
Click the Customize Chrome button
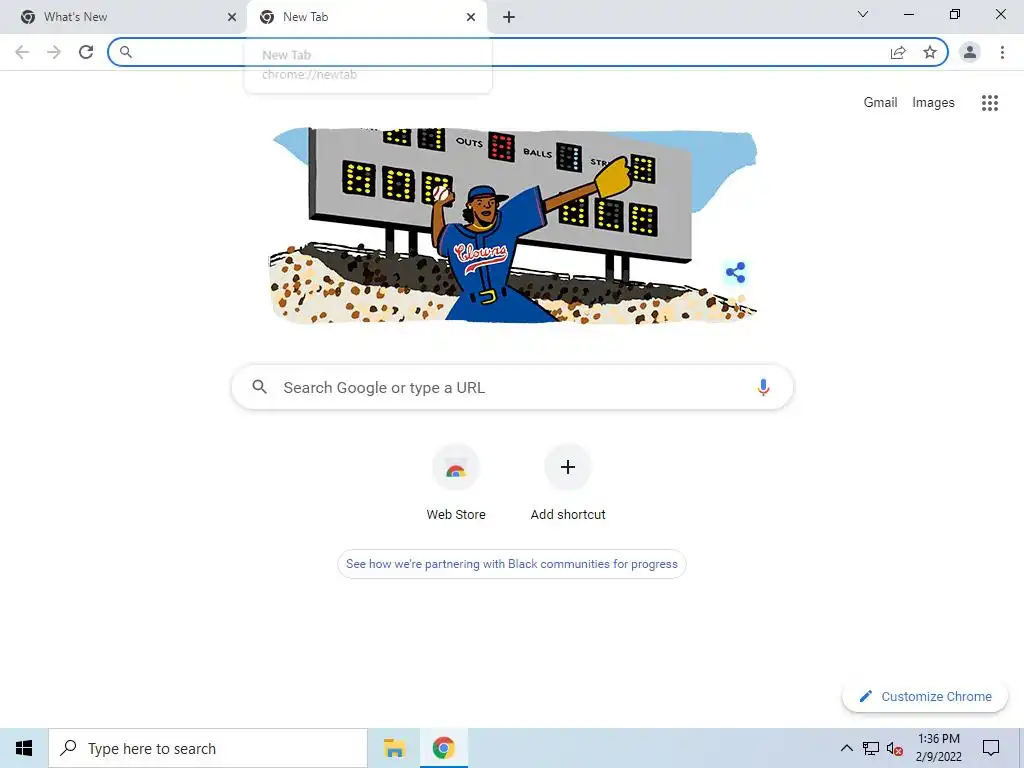click(925, 696)
